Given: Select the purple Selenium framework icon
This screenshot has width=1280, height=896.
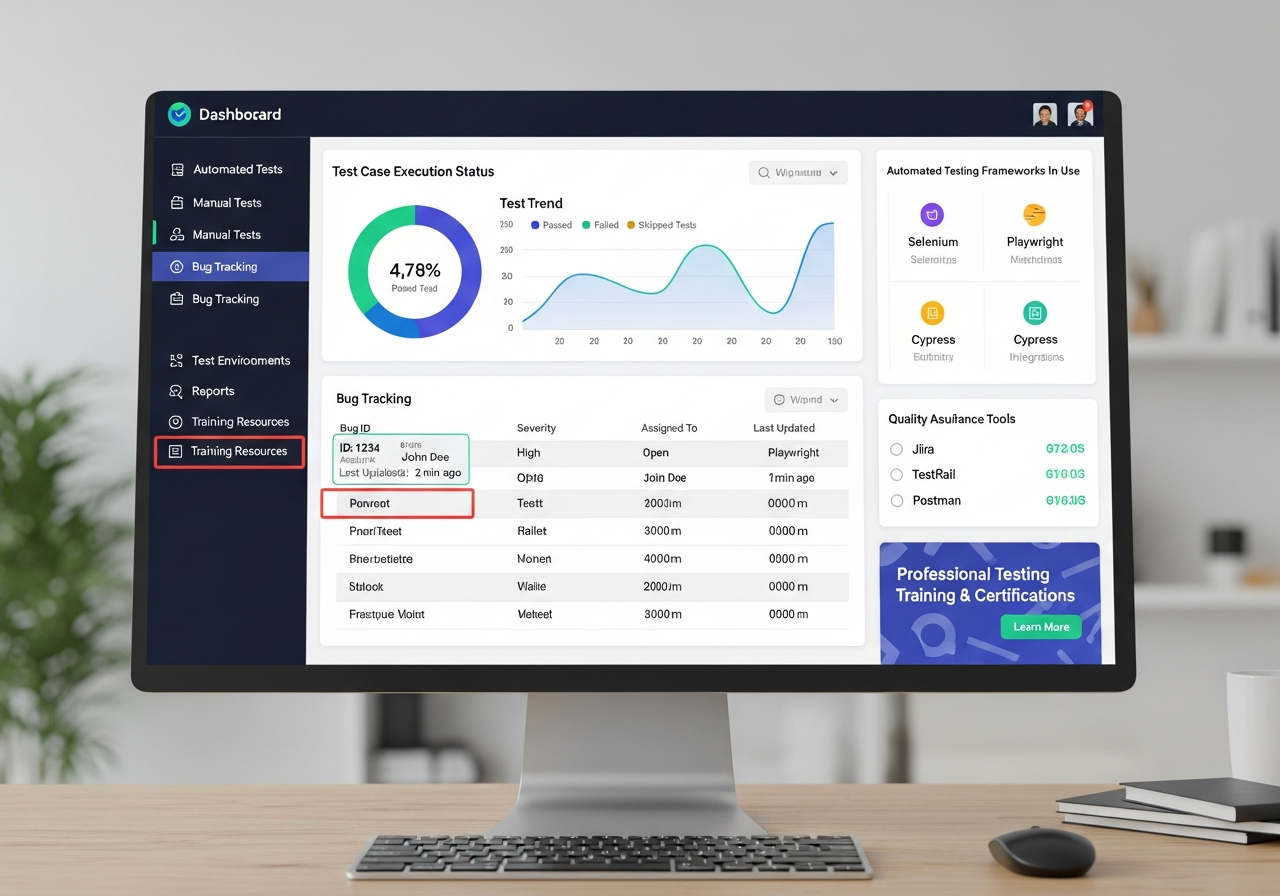Looking at the screenshot, I should 932,214.
